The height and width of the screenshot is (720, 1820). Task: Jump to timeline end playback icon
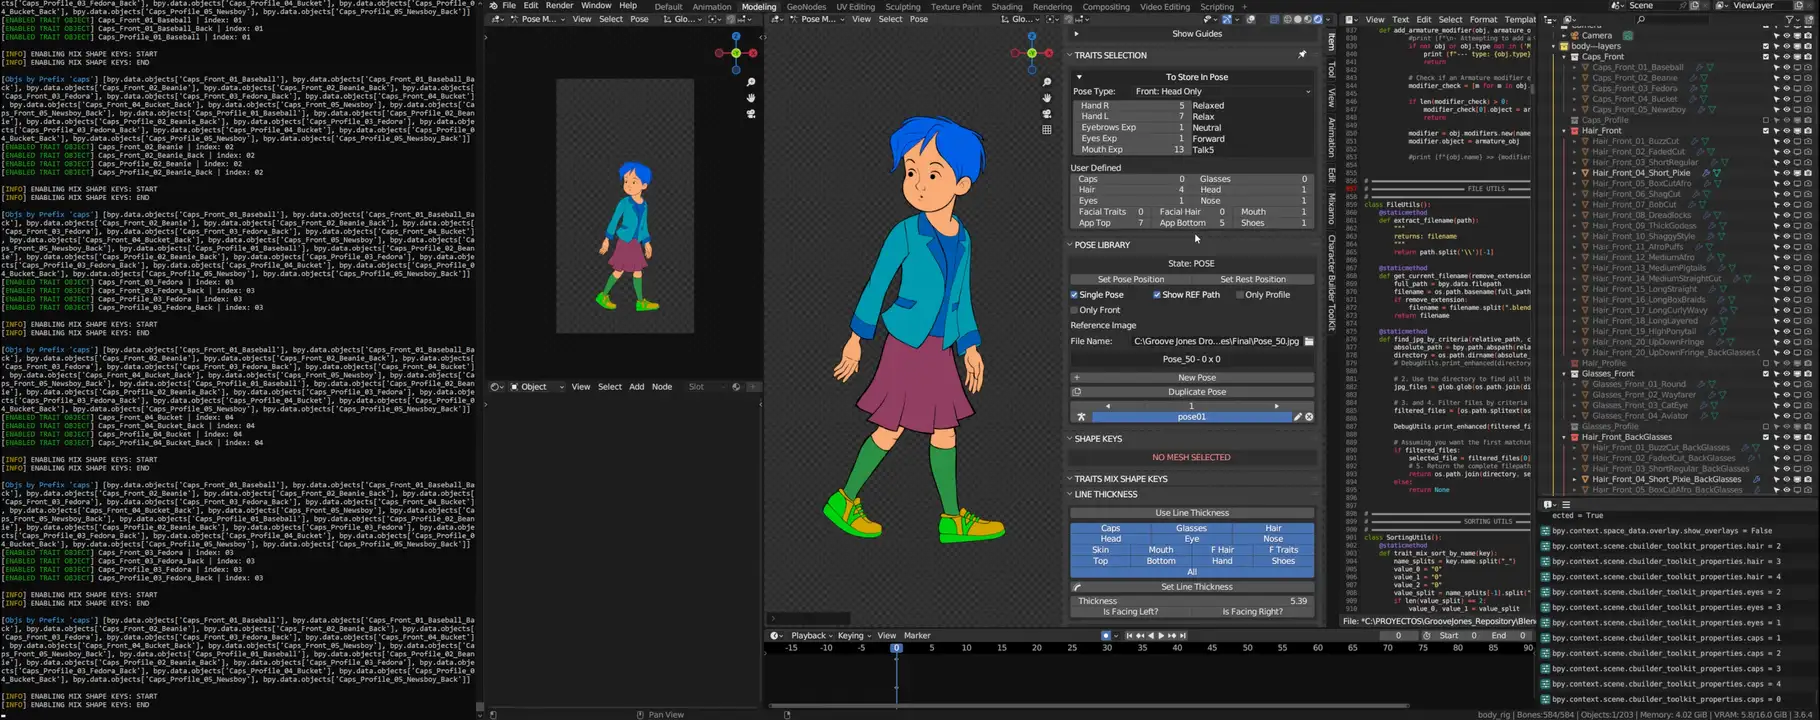pos(1184,635)
